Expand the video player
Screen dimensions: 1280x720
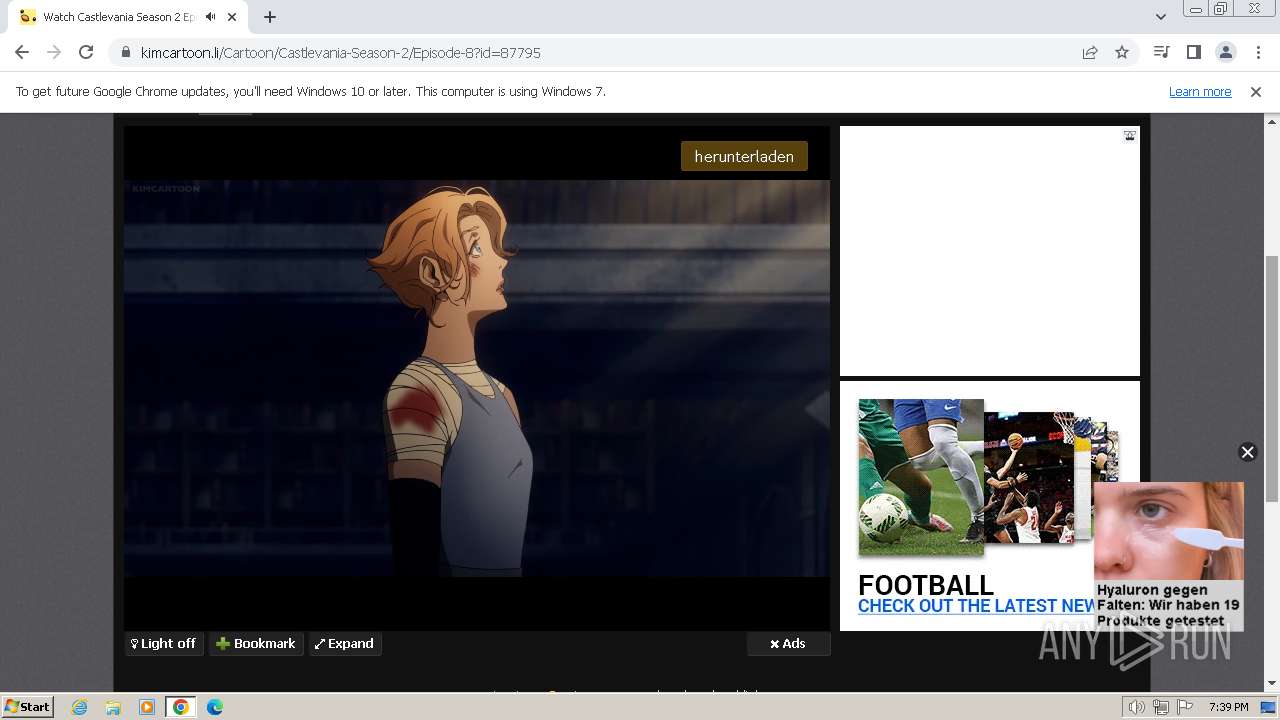[x=345, y=643]
